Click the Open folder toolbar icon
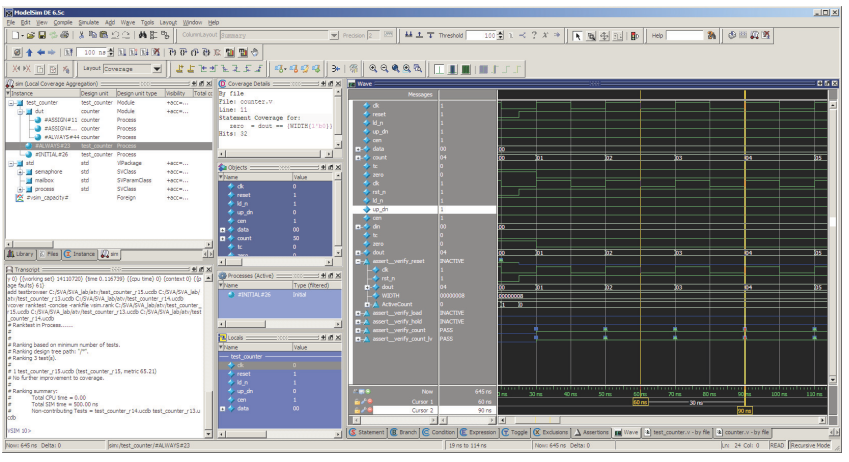 point(30,35)
